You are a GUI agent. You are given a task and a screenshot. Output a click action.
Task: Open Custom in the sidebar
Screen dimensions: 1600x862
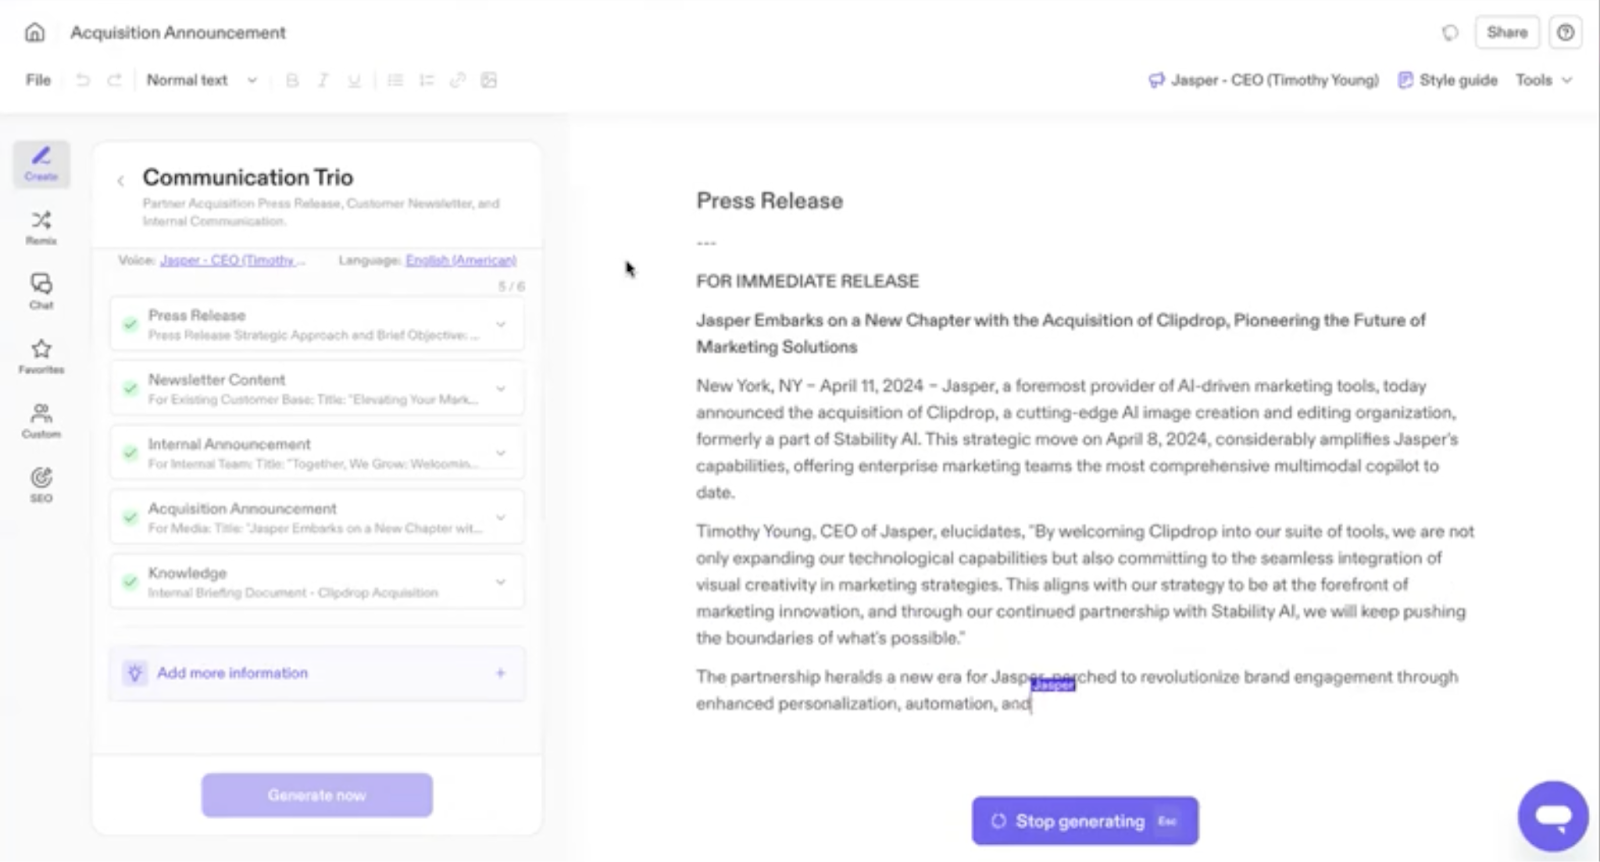[x=41, y=421]
